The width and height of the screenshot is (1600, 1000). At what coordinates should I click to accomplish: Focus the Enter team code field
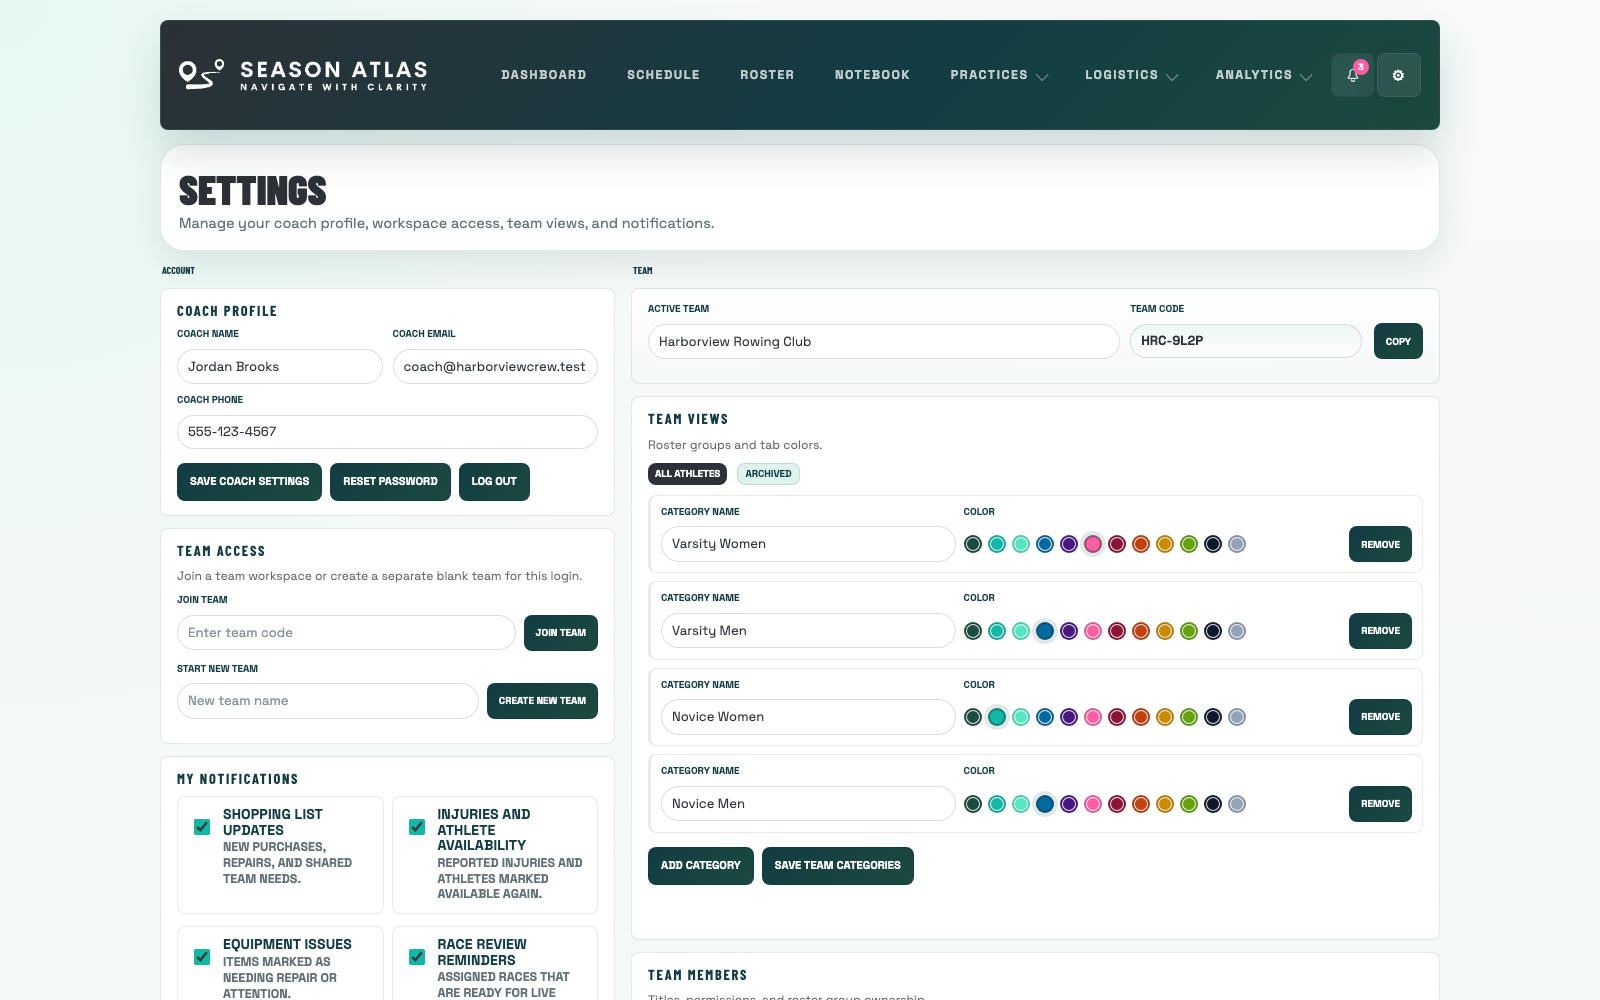pyautogui.click(x=346, y=633)
